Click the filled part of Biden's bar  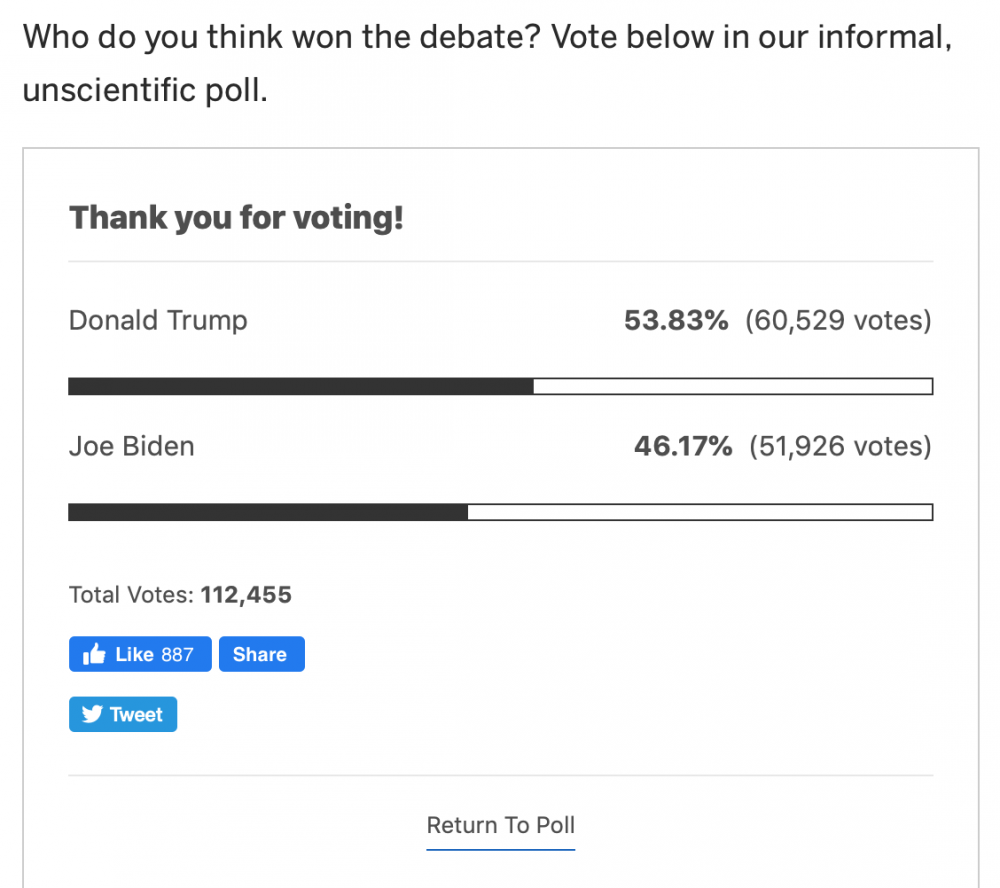pos(268,512)
